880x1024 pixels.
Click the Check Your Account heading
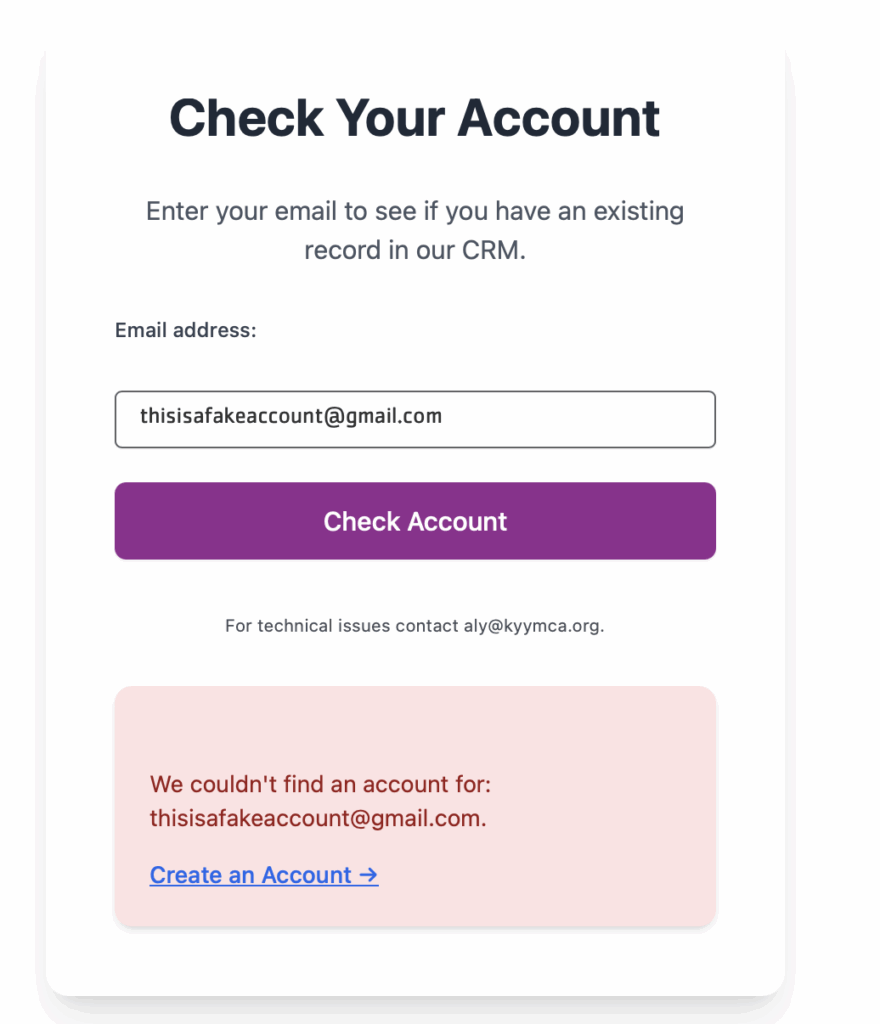click(415, 118)
